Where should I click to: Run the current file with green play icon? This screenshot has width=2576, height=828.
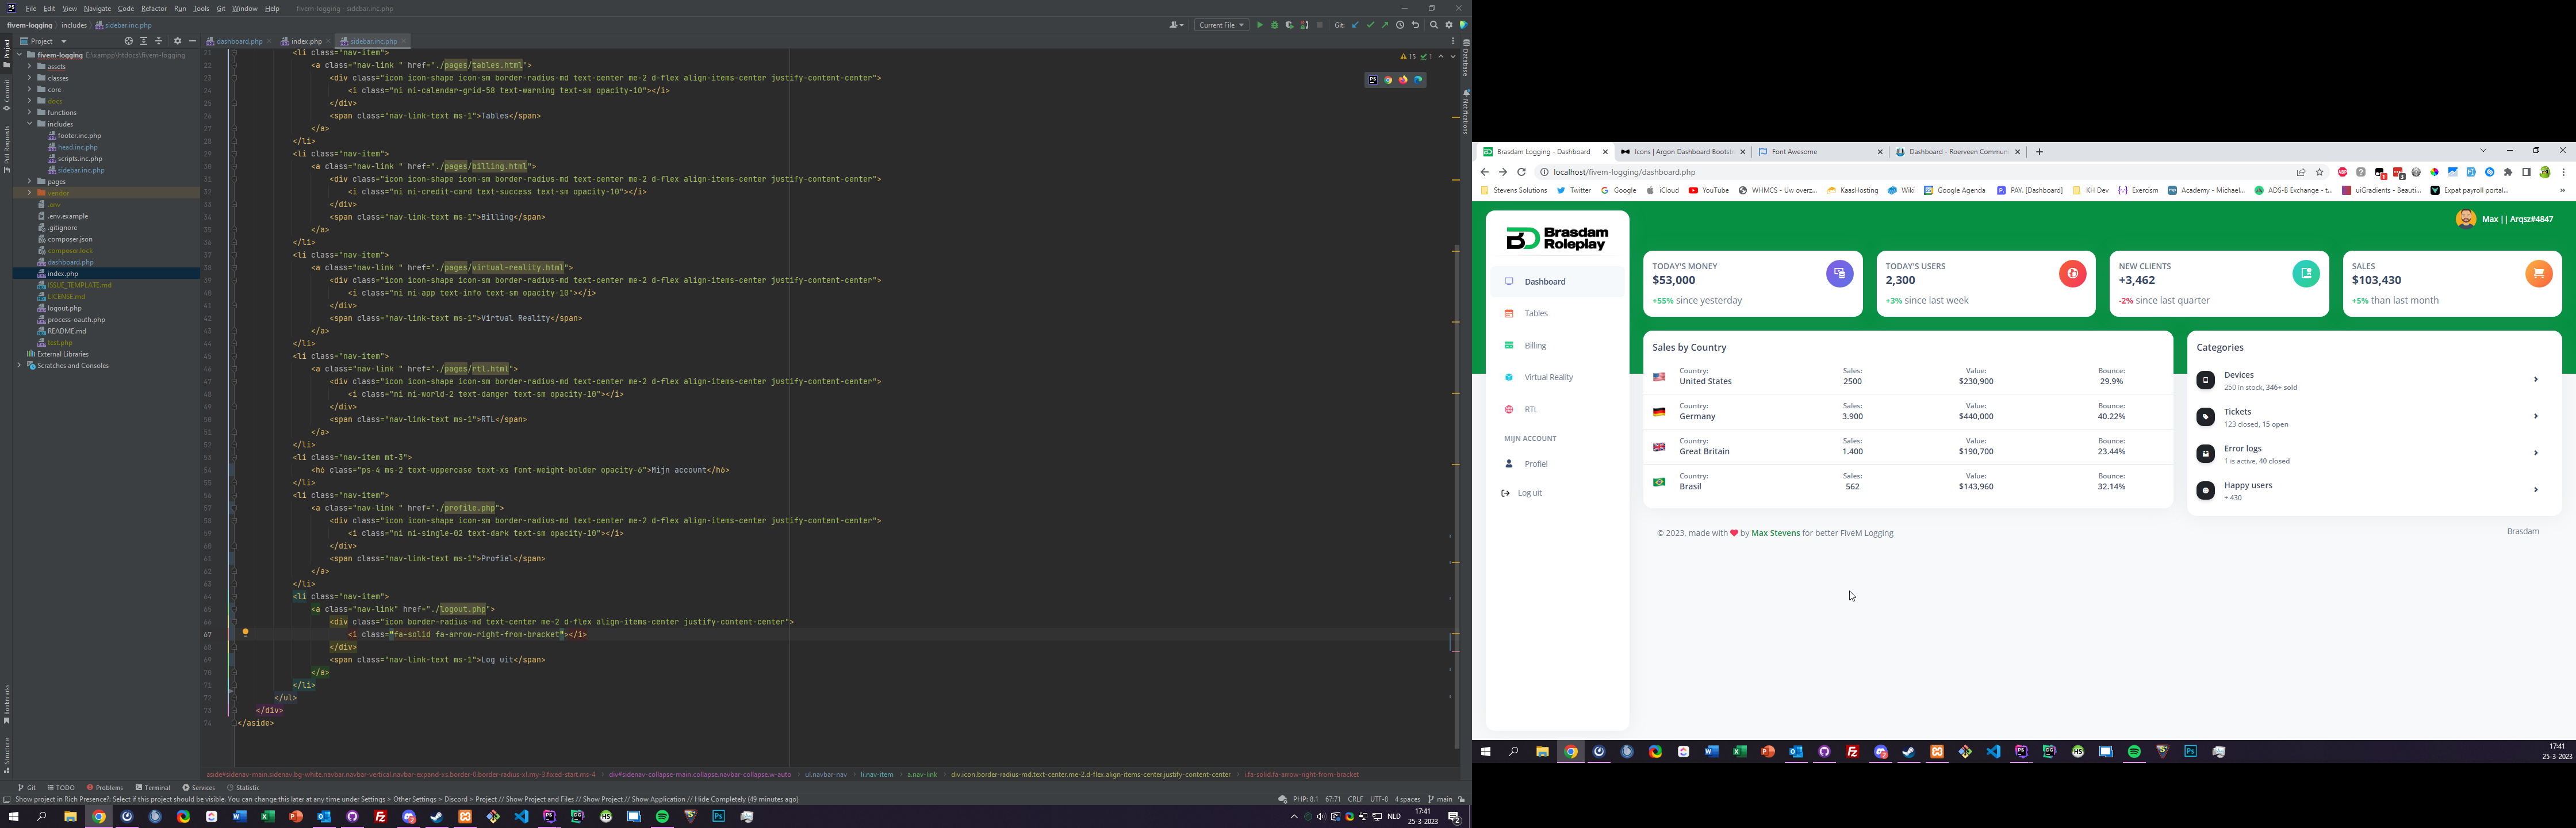click(x=1260, y=25)
